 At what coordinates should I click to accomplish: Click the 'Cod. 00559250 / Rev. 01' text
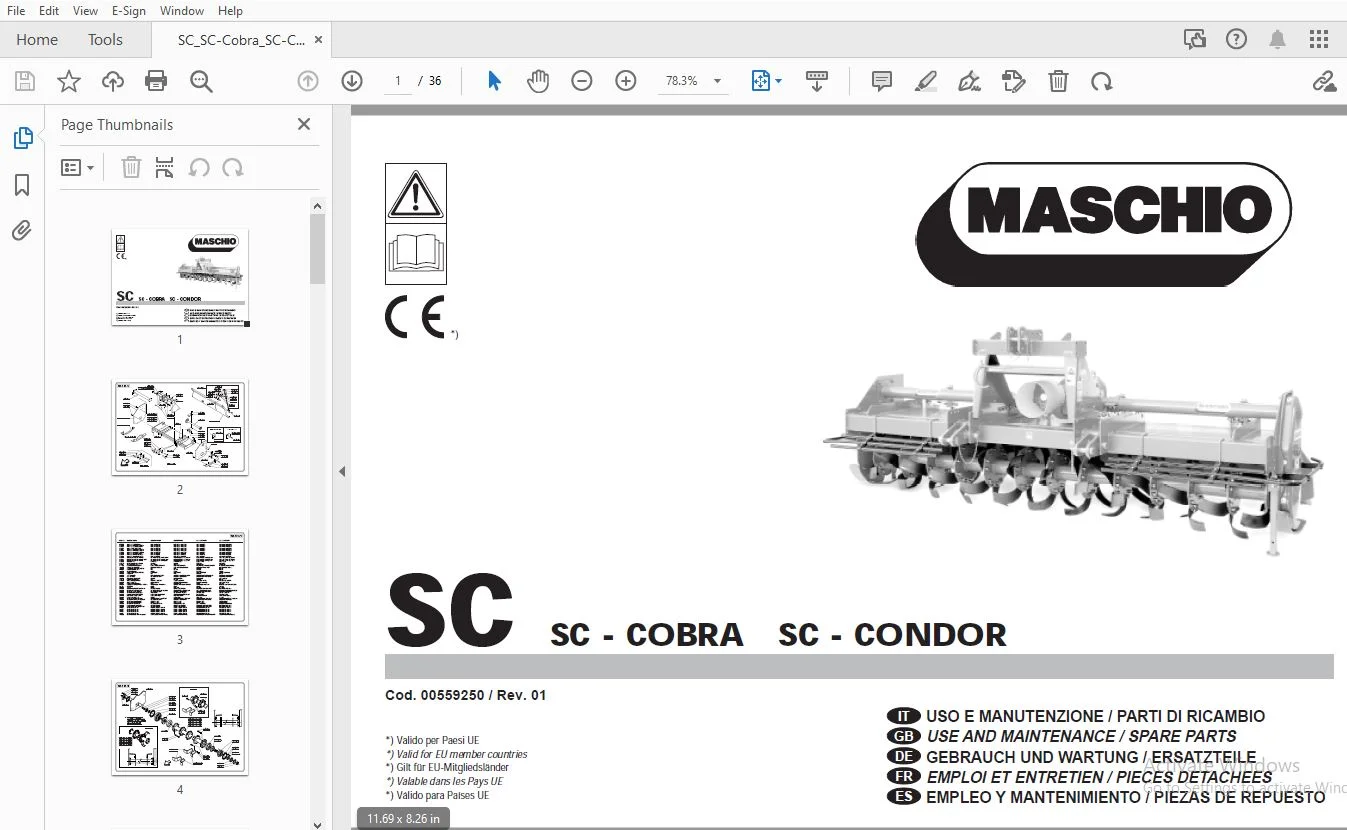click(x=466, y=696)
